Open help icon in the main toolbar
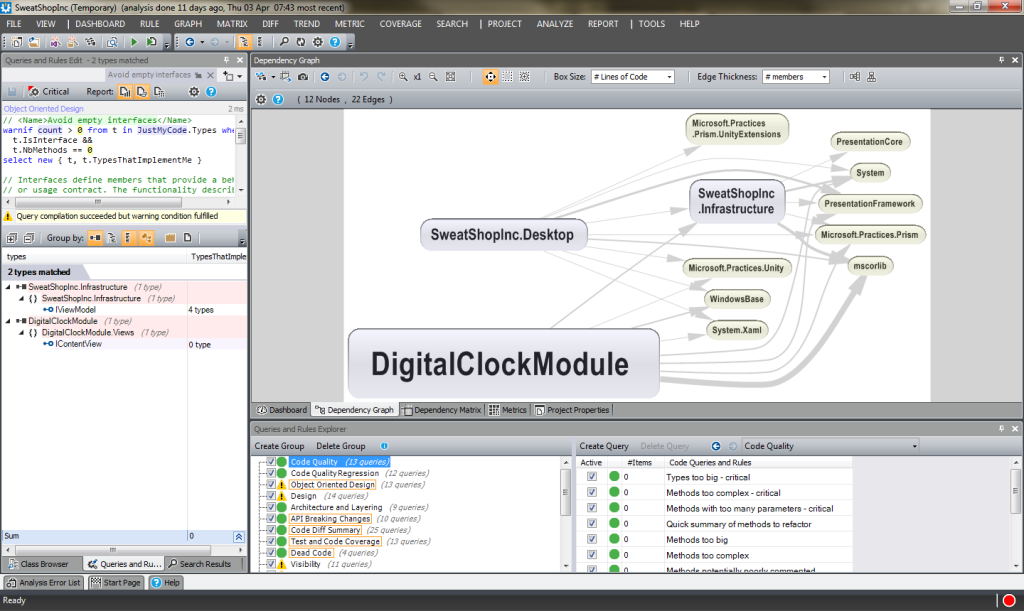The height and width of the screenshot is (611, 1024). point(334,42)
